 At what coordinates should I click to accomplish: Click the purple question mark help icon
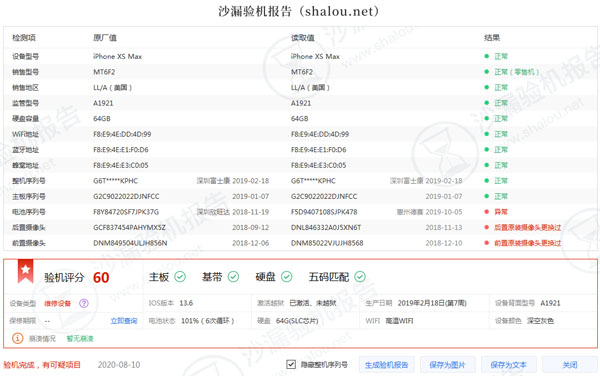[x=83, y=303]
